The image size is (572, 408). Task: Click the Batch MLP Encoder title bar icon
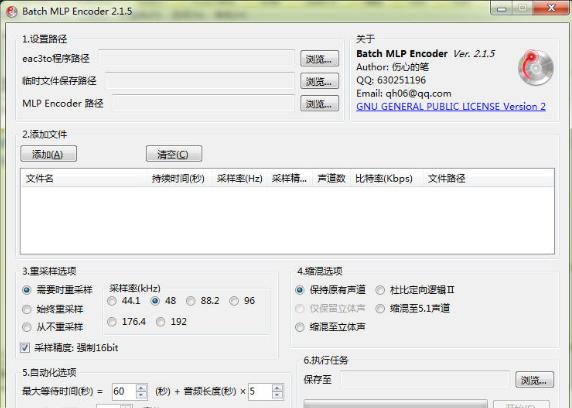(x=11, y=11)
